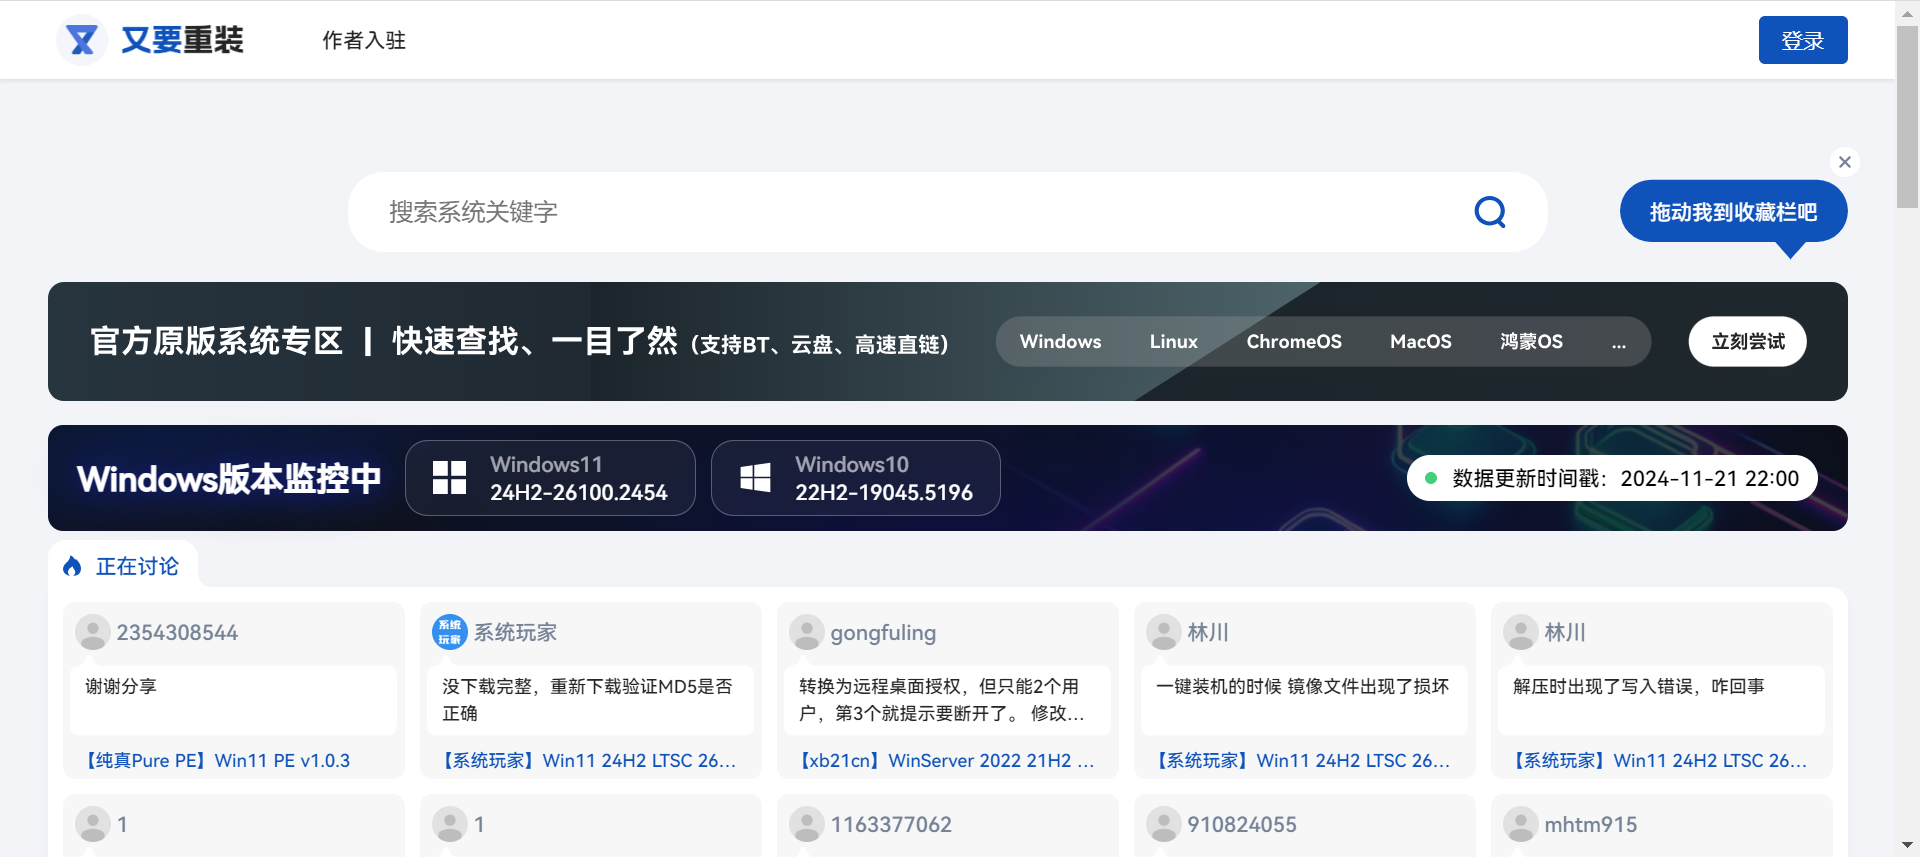Screen dimensions: 1920x857
Task: Click the 系统玩家 avatar badge
Action: coord(450,632)
